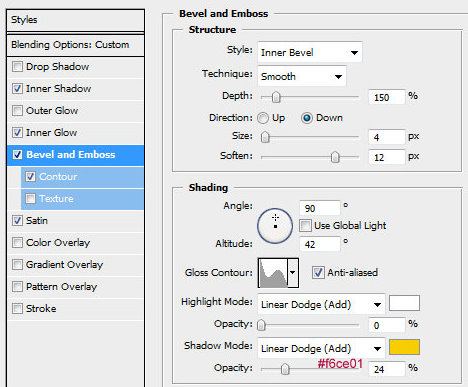This screenshot has height=387, width=468.
Task: Open the Texture sub-style entry
Action: click(x=82, y=199)
